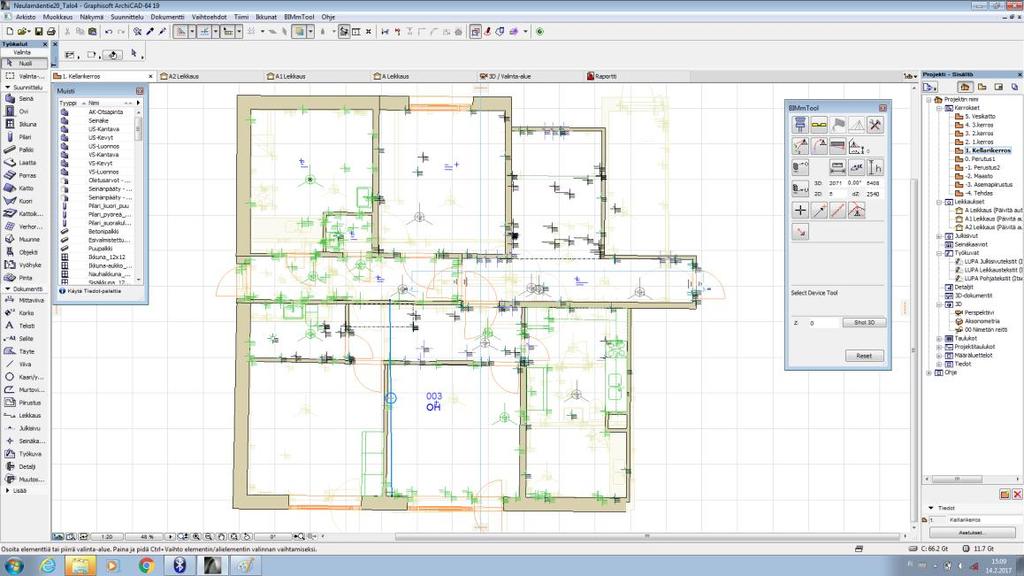Collapse the Dokumentti tool group

[x=7, y=289]
